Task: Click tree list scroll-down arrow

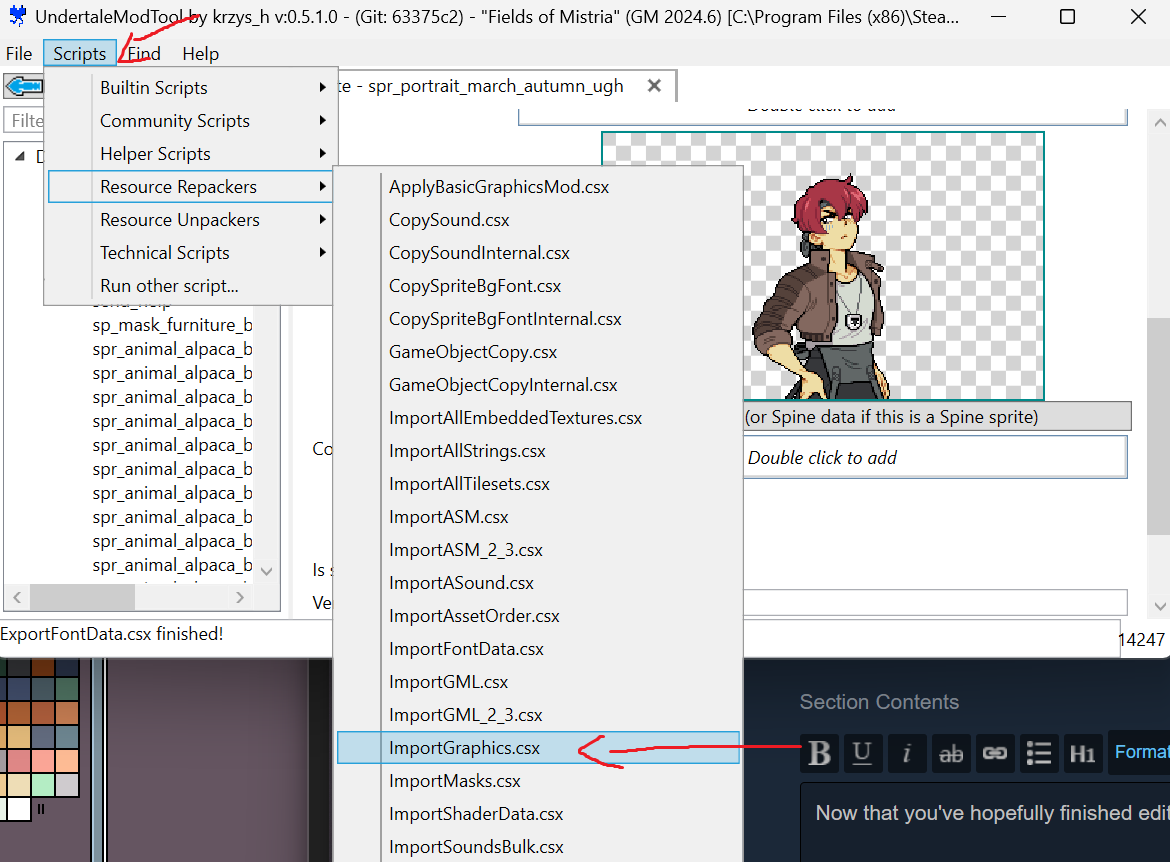Action: (266, 571)
